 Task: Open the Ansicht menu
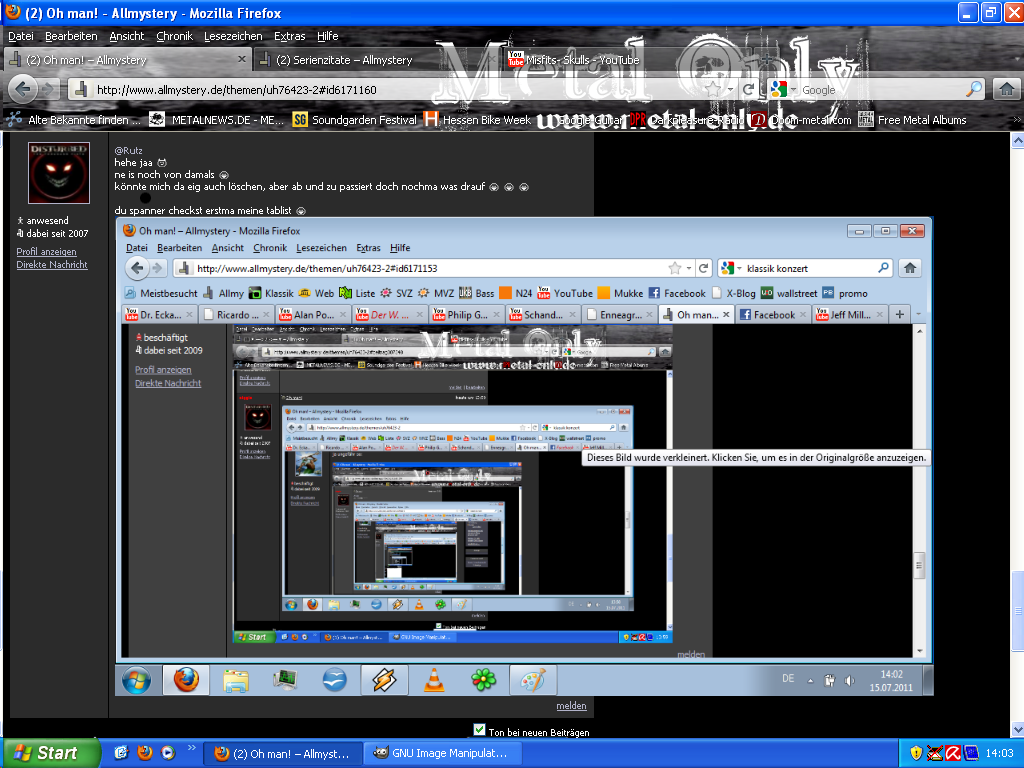127,36
